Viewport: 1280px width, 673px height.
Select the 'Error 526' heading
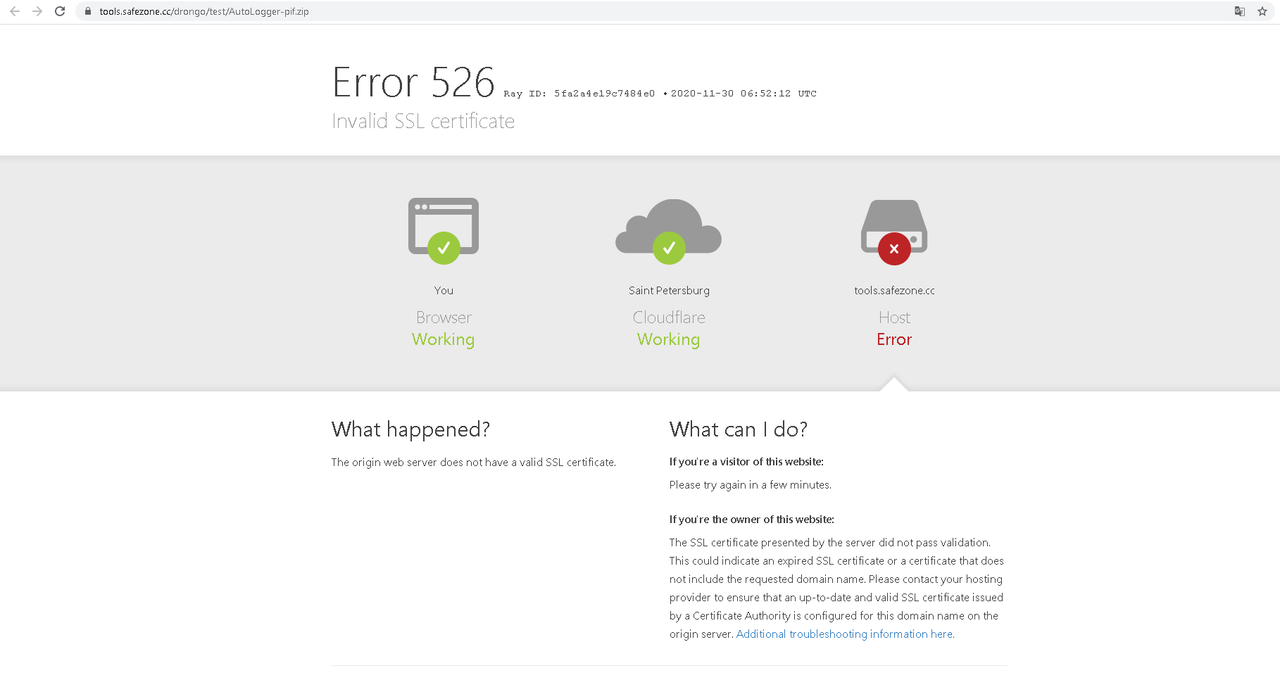413,82
